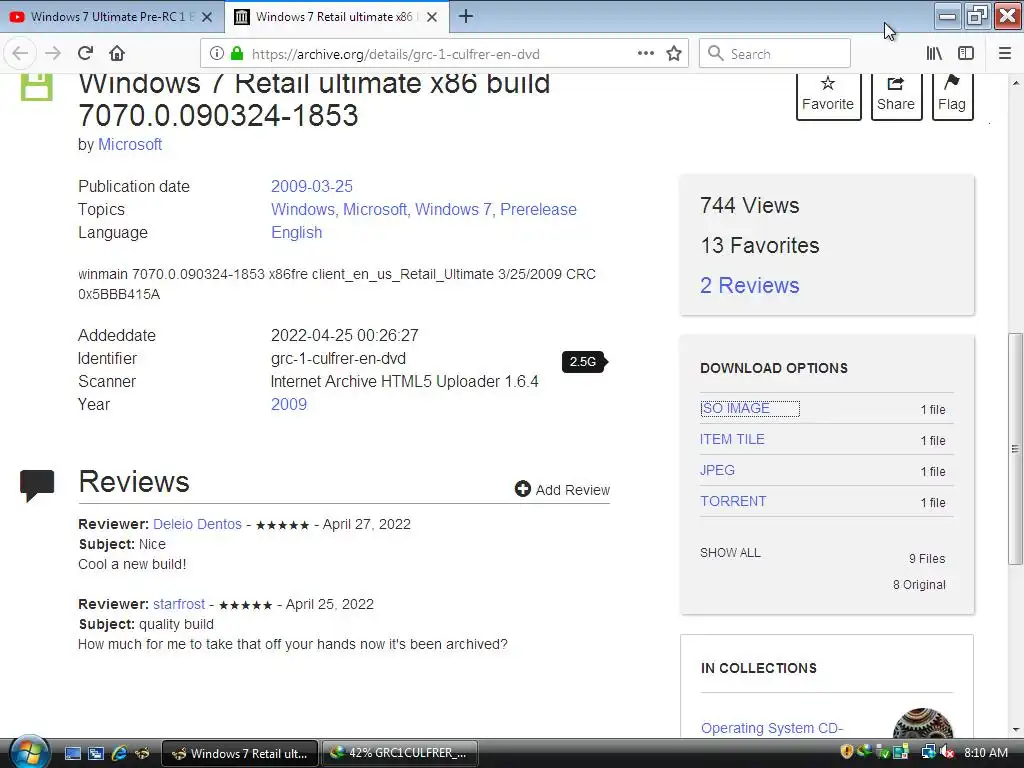Image resolution: width=1024 pixels, height=768 pixels.
Task: Click the green floppy disk software icon
Action: click(x=37, y=87)
